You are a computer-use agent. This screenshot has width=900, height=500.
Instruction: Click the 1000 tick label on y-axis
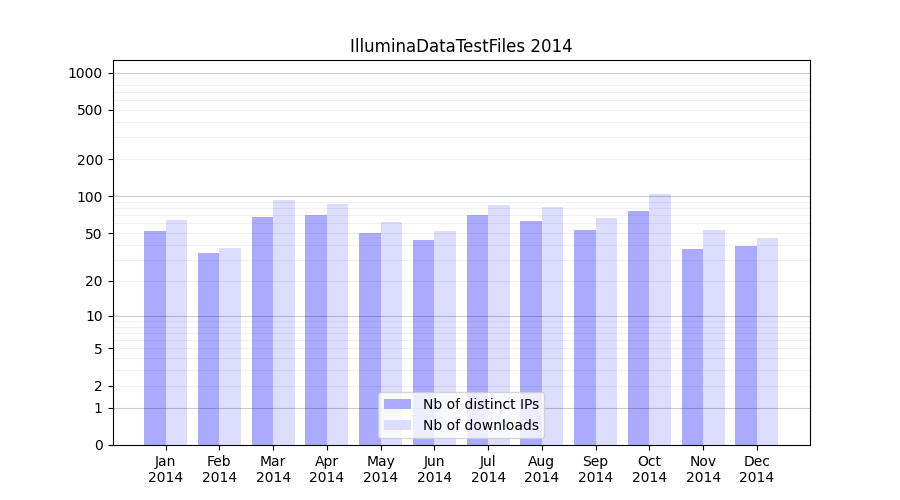85,73
